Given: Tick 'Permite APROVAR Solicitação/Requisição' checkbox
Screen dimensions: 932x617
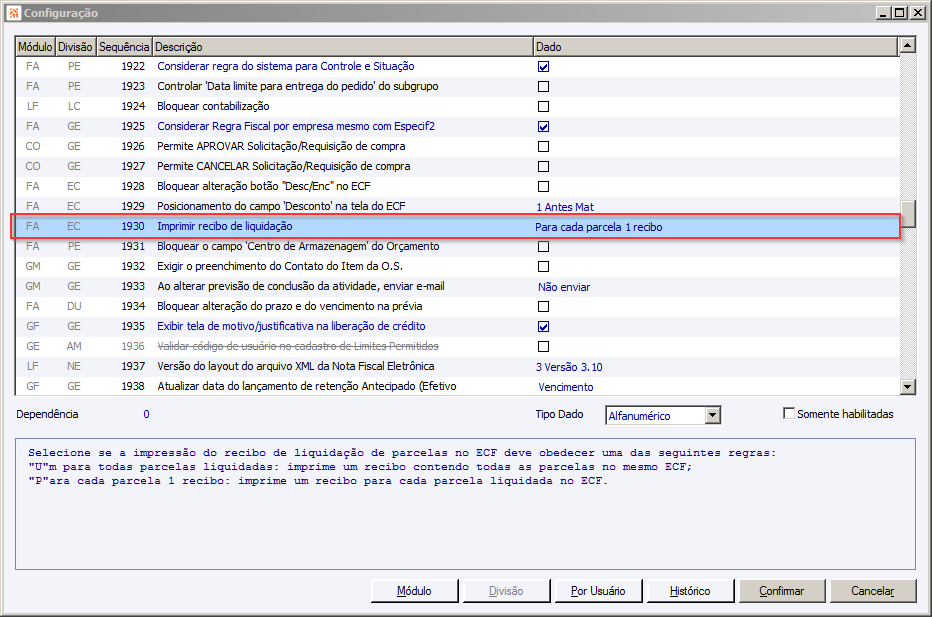Looking at the screenshot, I should tap(543, 146).
